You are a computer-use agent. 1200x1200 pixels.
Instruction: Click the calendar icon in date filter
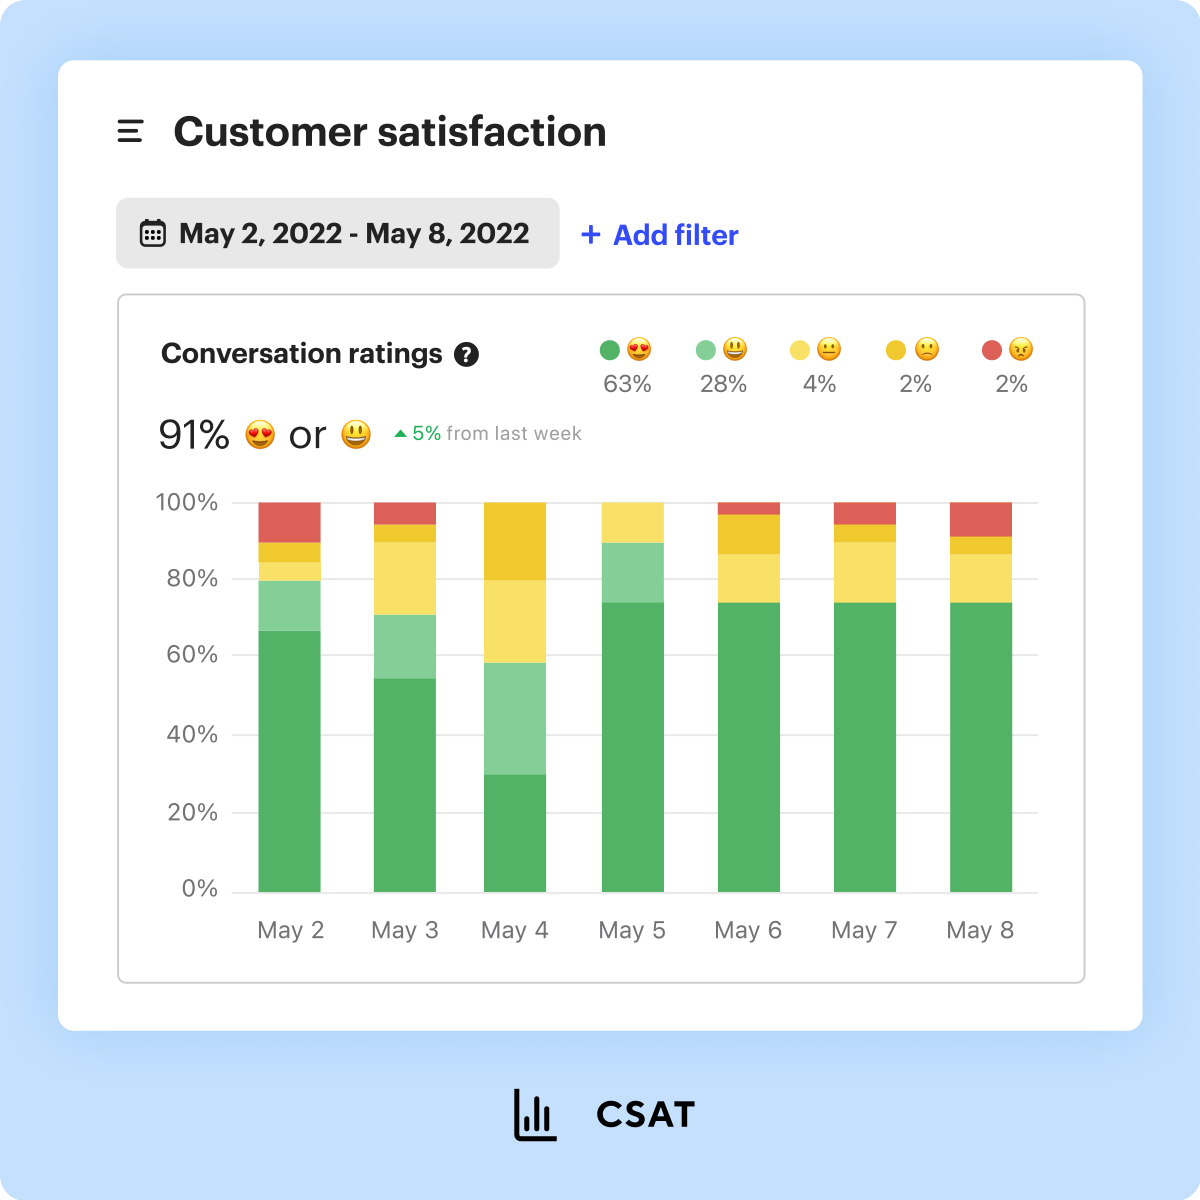tap(152, 233)
